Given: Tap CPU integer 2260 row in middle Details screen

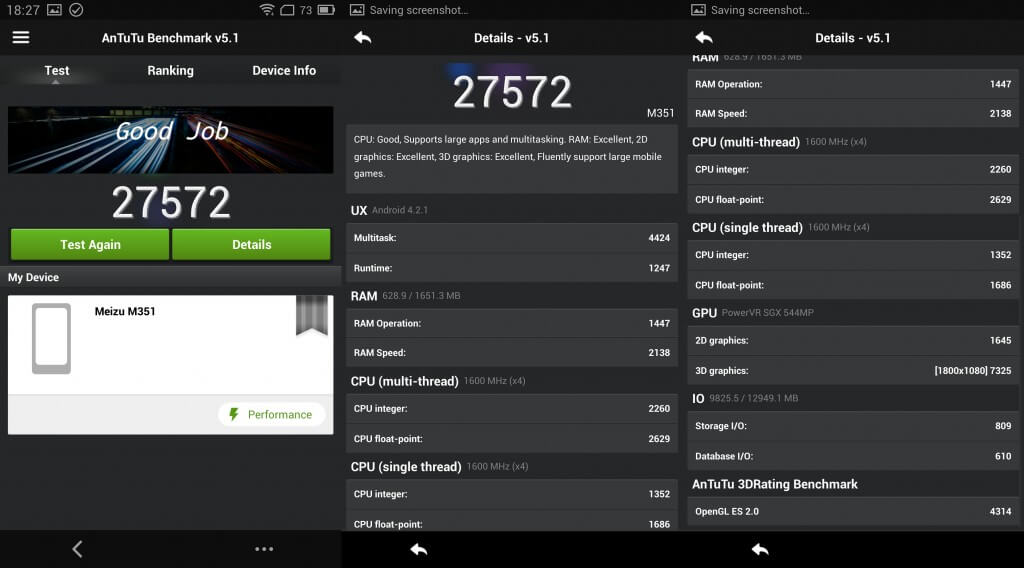Looking at the screenshot, I should pos(512,408).
